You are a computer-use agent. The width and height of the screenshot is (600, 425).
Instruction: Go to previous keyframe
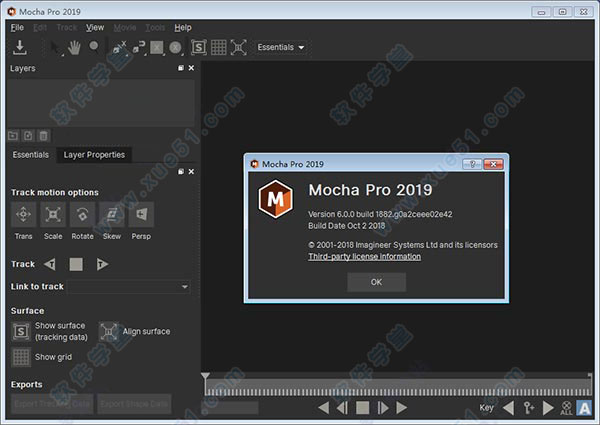point(509,408)
